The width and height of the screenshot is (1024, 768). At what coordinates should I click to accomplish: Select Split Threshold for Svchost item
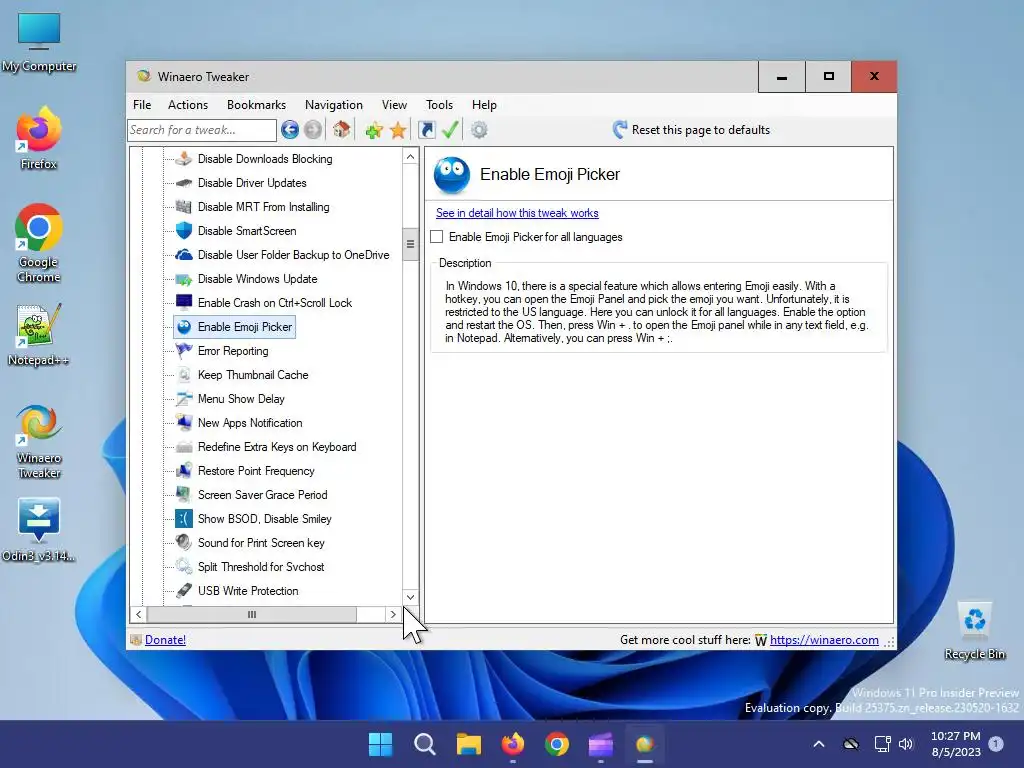pyautogui.click(x=261, y=567)
